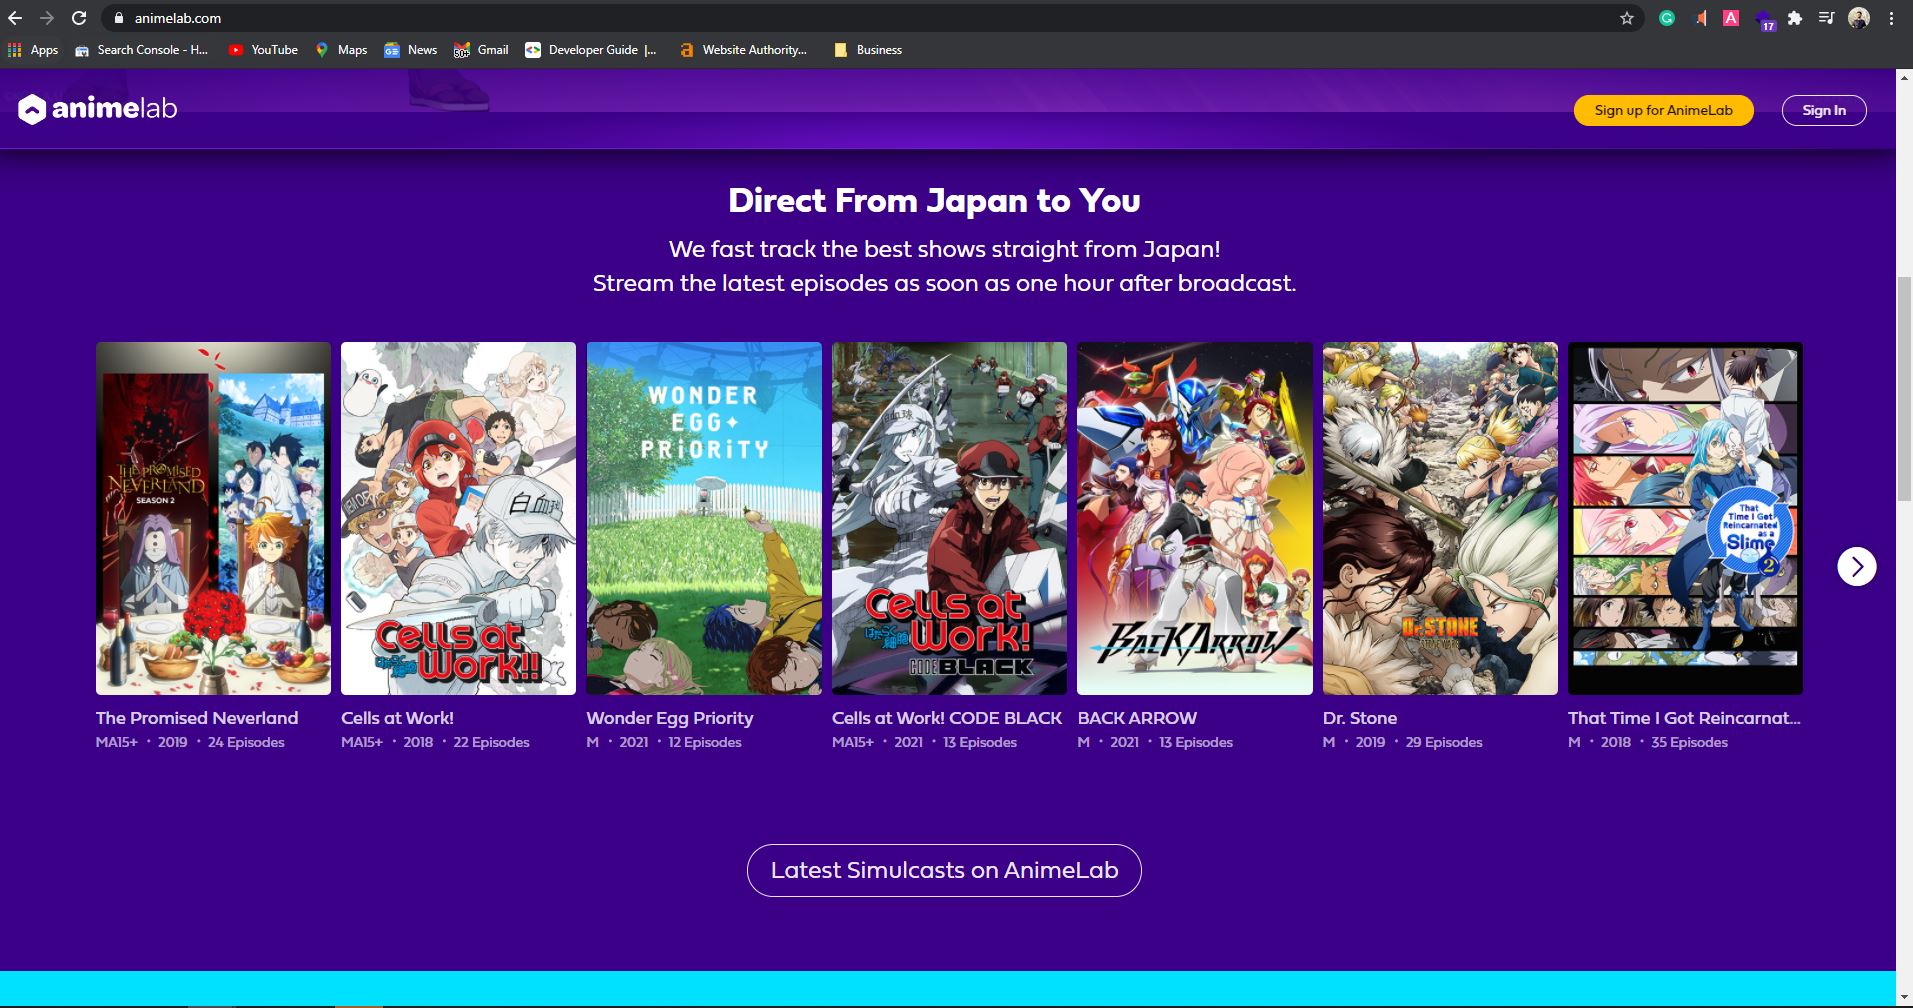The width and height of the screenshot is (1913, 1008).
Task: Advance the carousel with the next arrow
Action: pyautogui.click(x=1856, y=566)
